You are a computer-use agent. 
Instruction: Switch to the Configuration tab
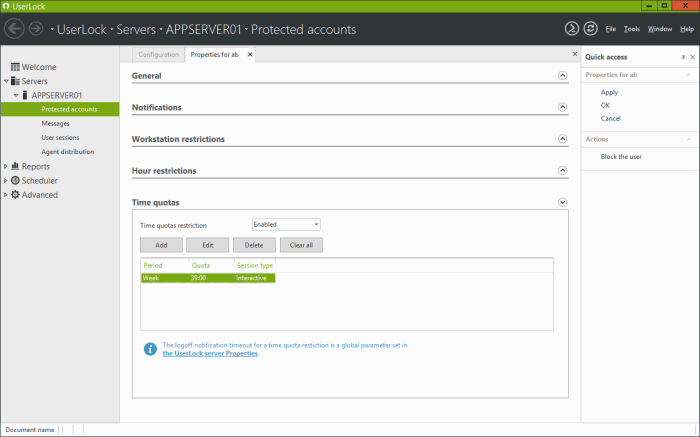158,54
